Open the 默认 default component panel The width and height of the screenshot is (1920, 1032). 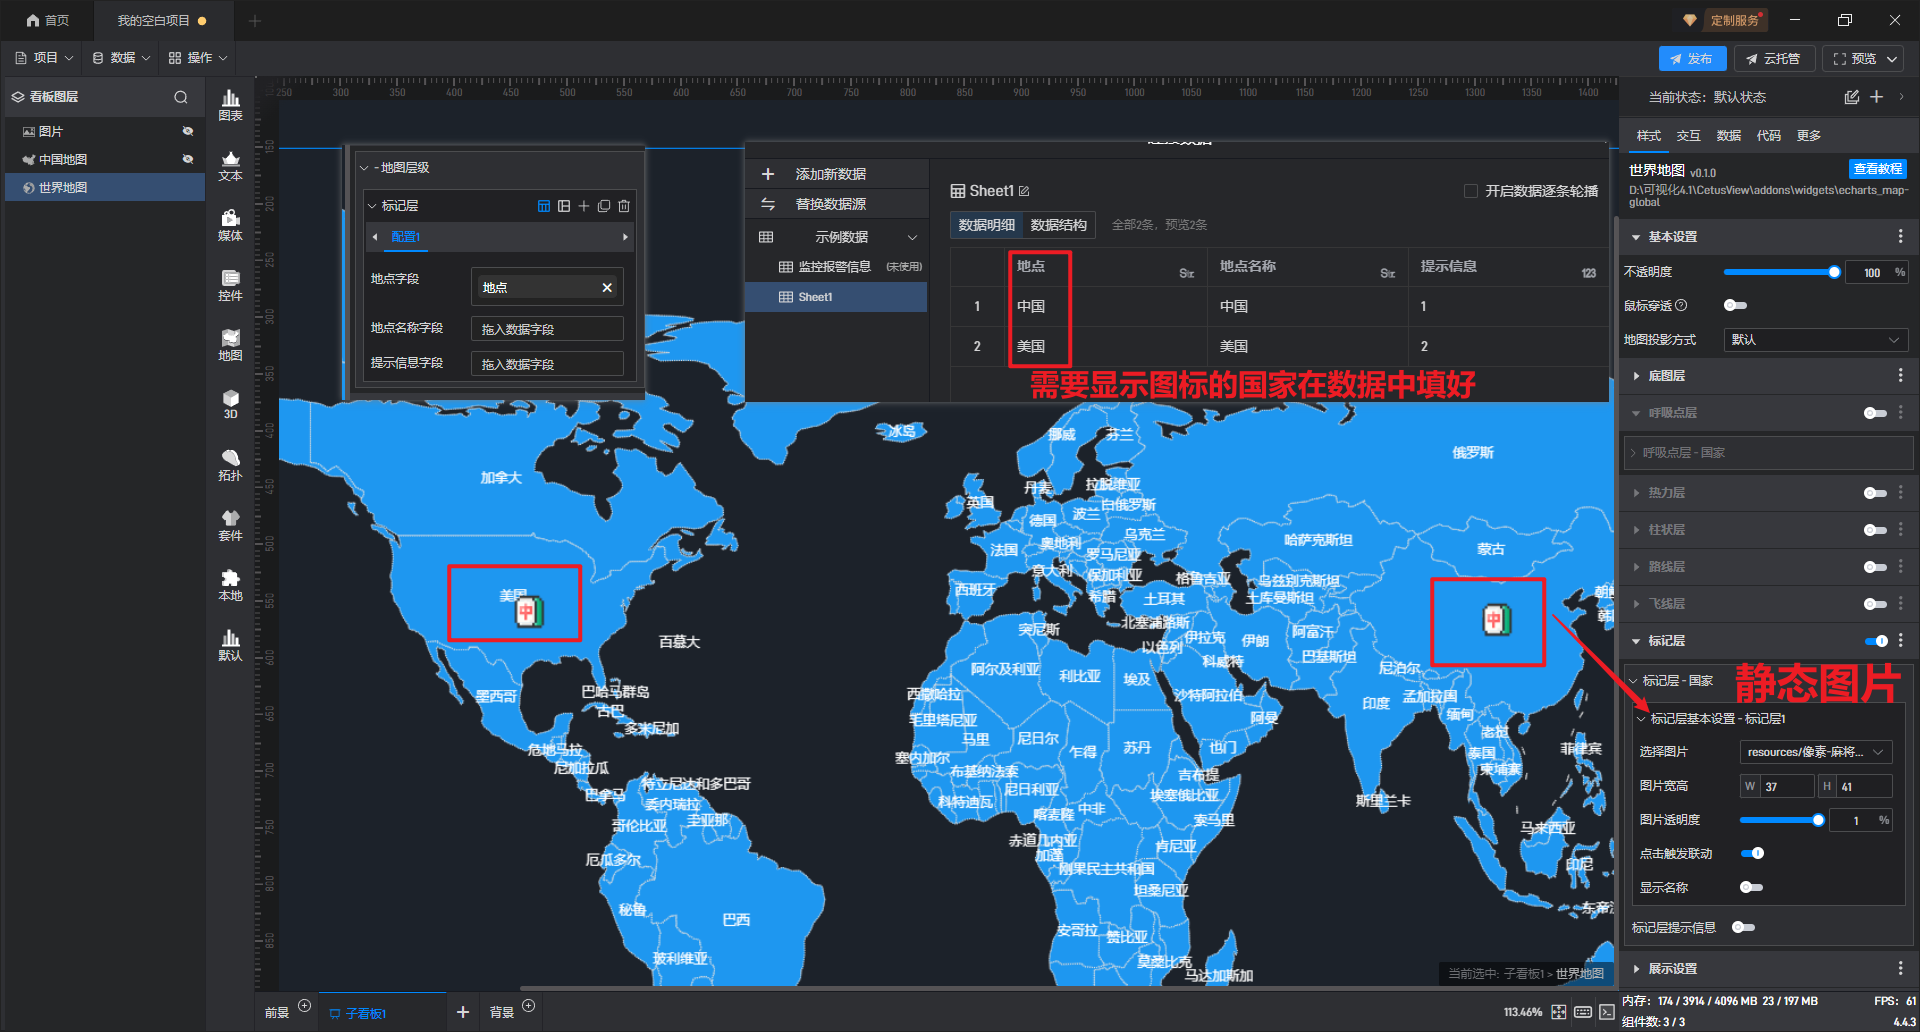(230, 645)
